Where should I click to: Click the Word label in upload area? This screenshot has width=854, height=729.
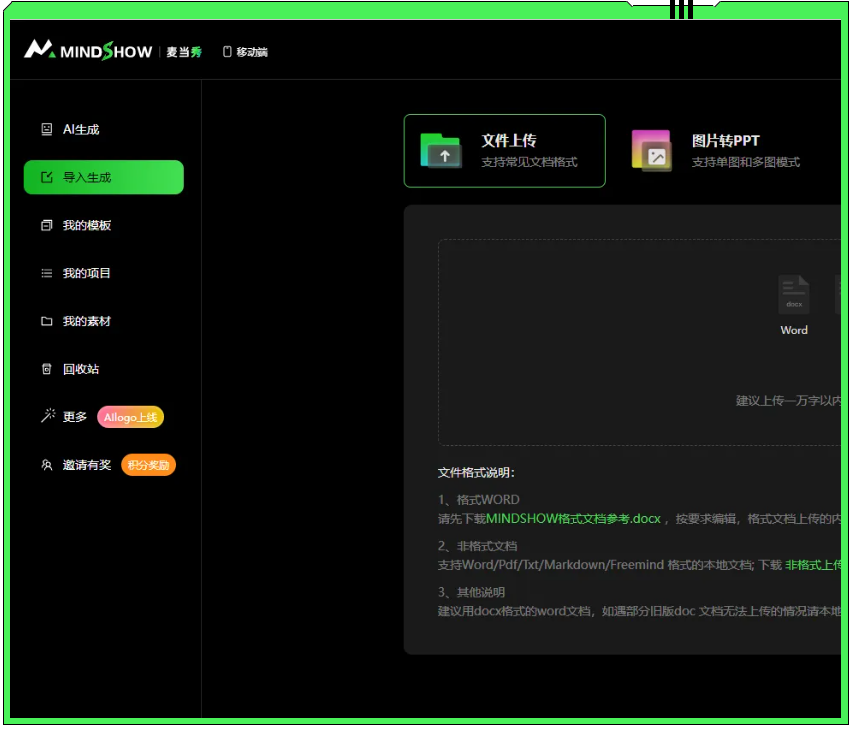click(x=794, y=330)
